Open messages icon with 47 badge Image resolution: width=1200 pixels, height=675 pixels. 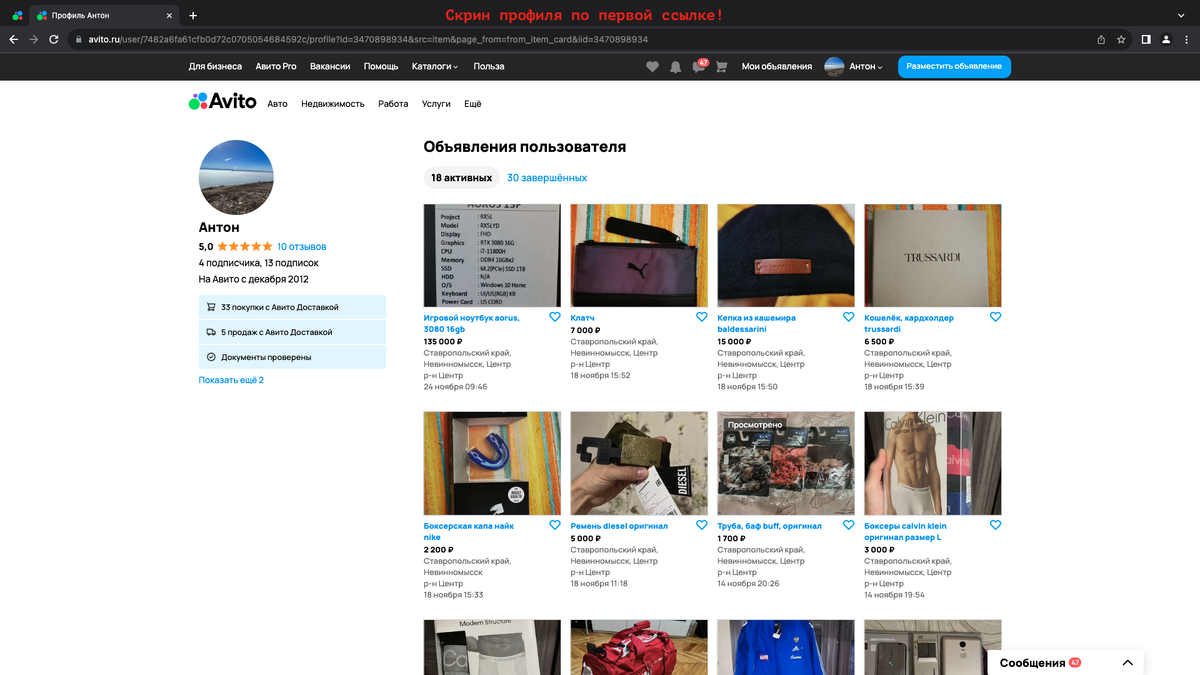(699, 67)
